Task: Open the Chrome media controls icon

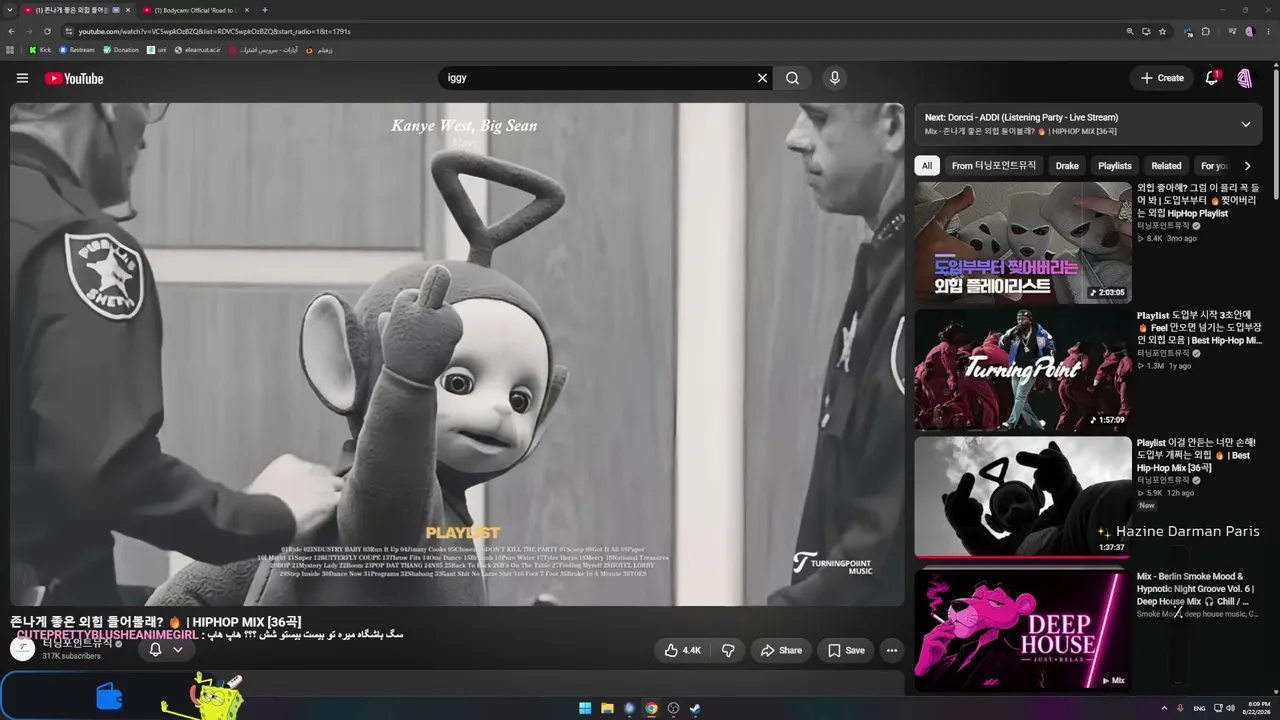Action: point(1231,31)
